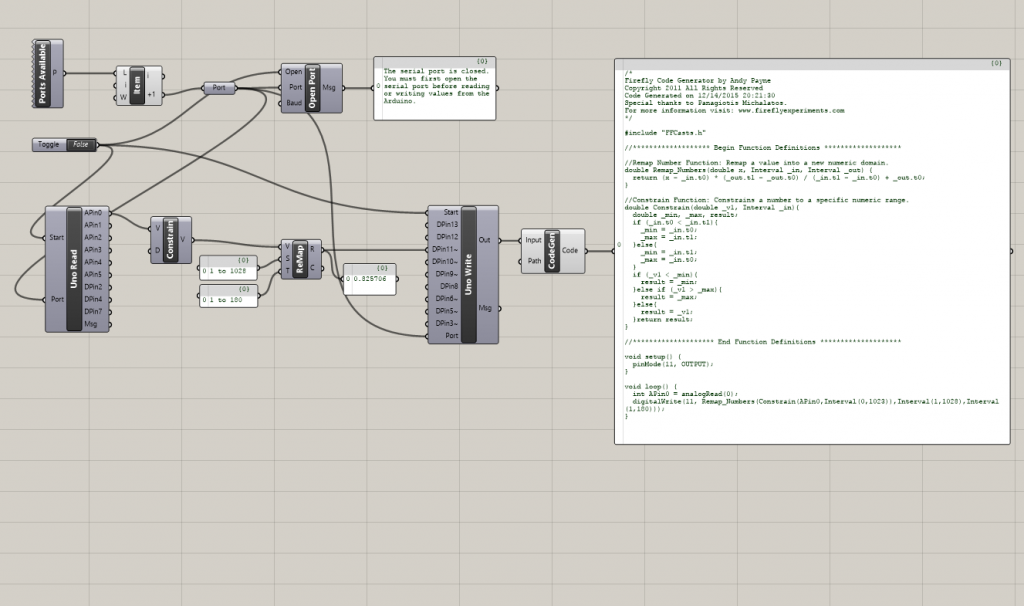Click the '0 1 to 1028' domain panel

pyautogui.click(x=228, y=270)
